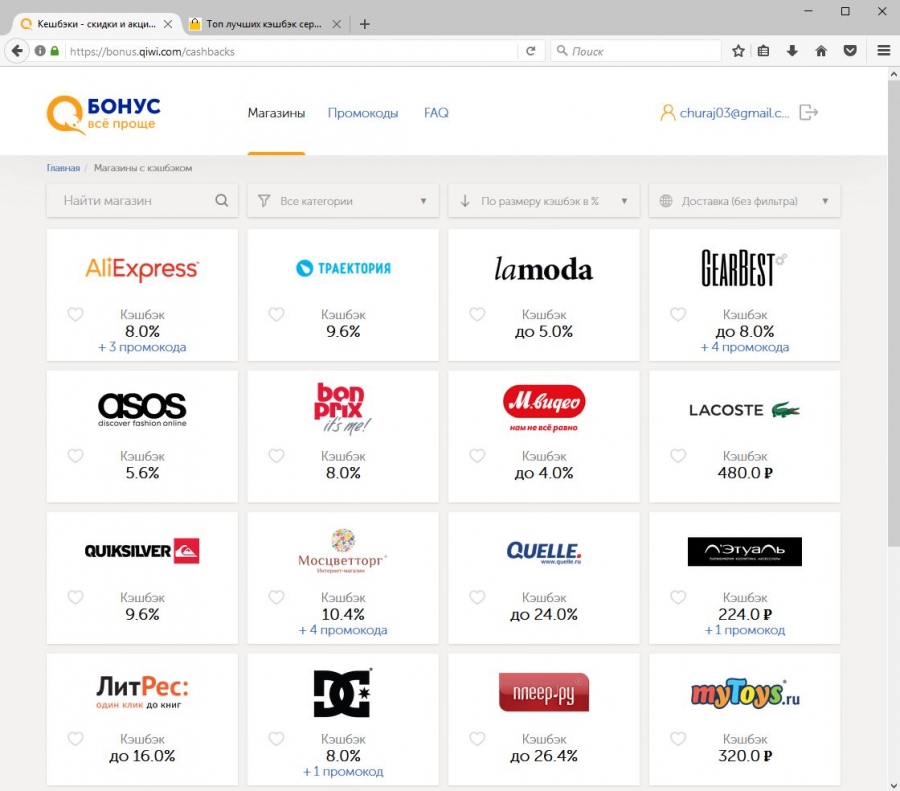Favorite ЛитРес with the heart icon
Image resolution: width=900 pixels, height=791 pixels.
point(75,739)
